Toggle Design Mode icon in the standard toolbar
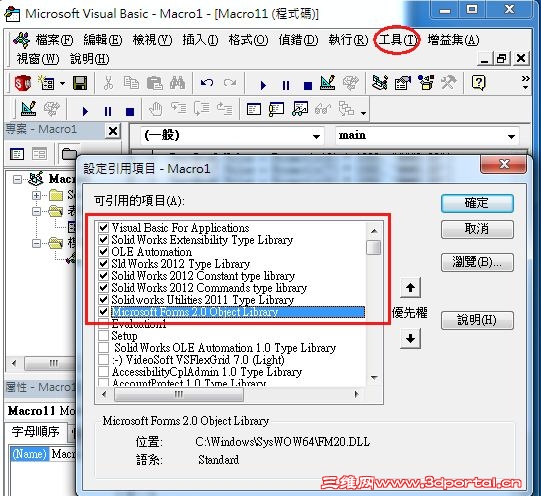The width and height of the screenshot is (541, 496). click(x=327, y=83)
